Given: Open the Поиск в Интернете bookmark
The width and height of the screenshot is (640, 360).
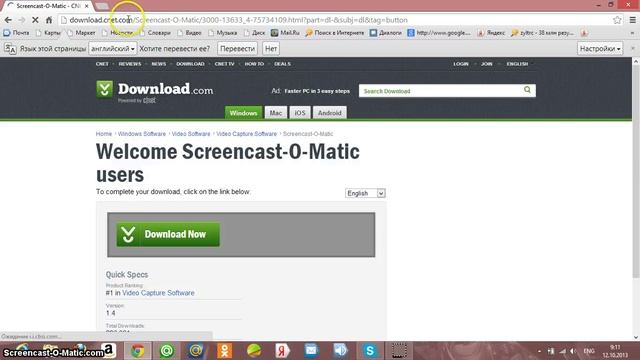Looking at the screenshot, I should 335,33.
